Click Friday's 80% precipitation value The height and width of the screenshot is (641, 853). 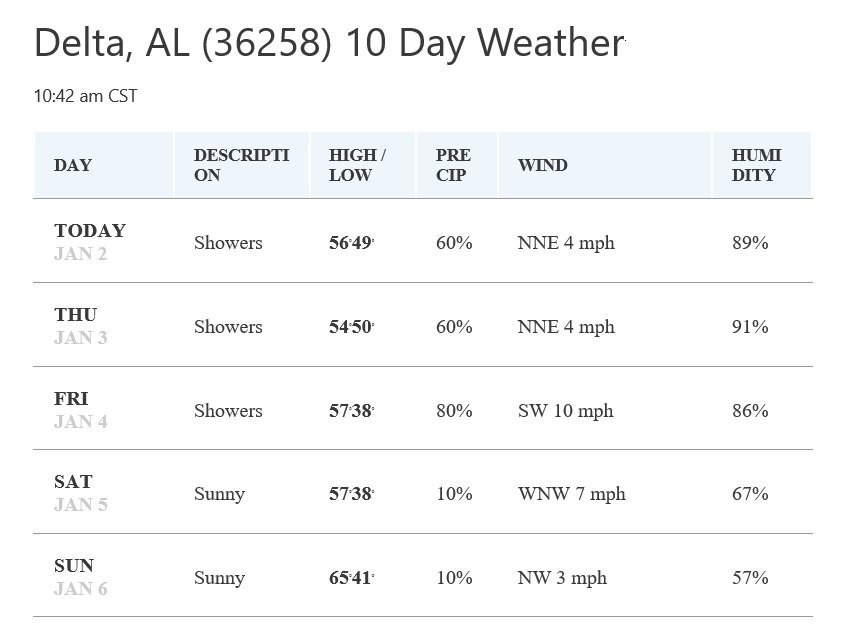click(x=454, y=410)
